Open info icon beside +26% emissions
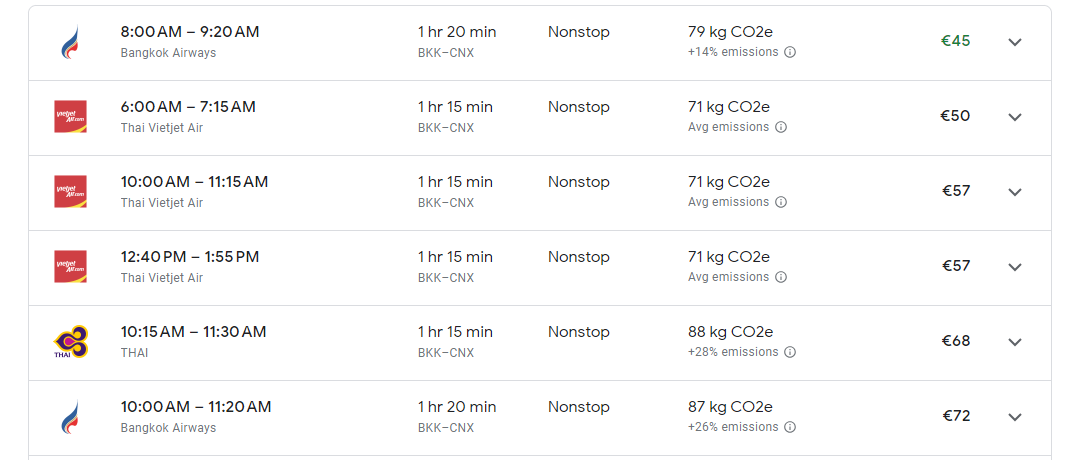This screenshot has width=1075, height=460. [x=790, y=427]
